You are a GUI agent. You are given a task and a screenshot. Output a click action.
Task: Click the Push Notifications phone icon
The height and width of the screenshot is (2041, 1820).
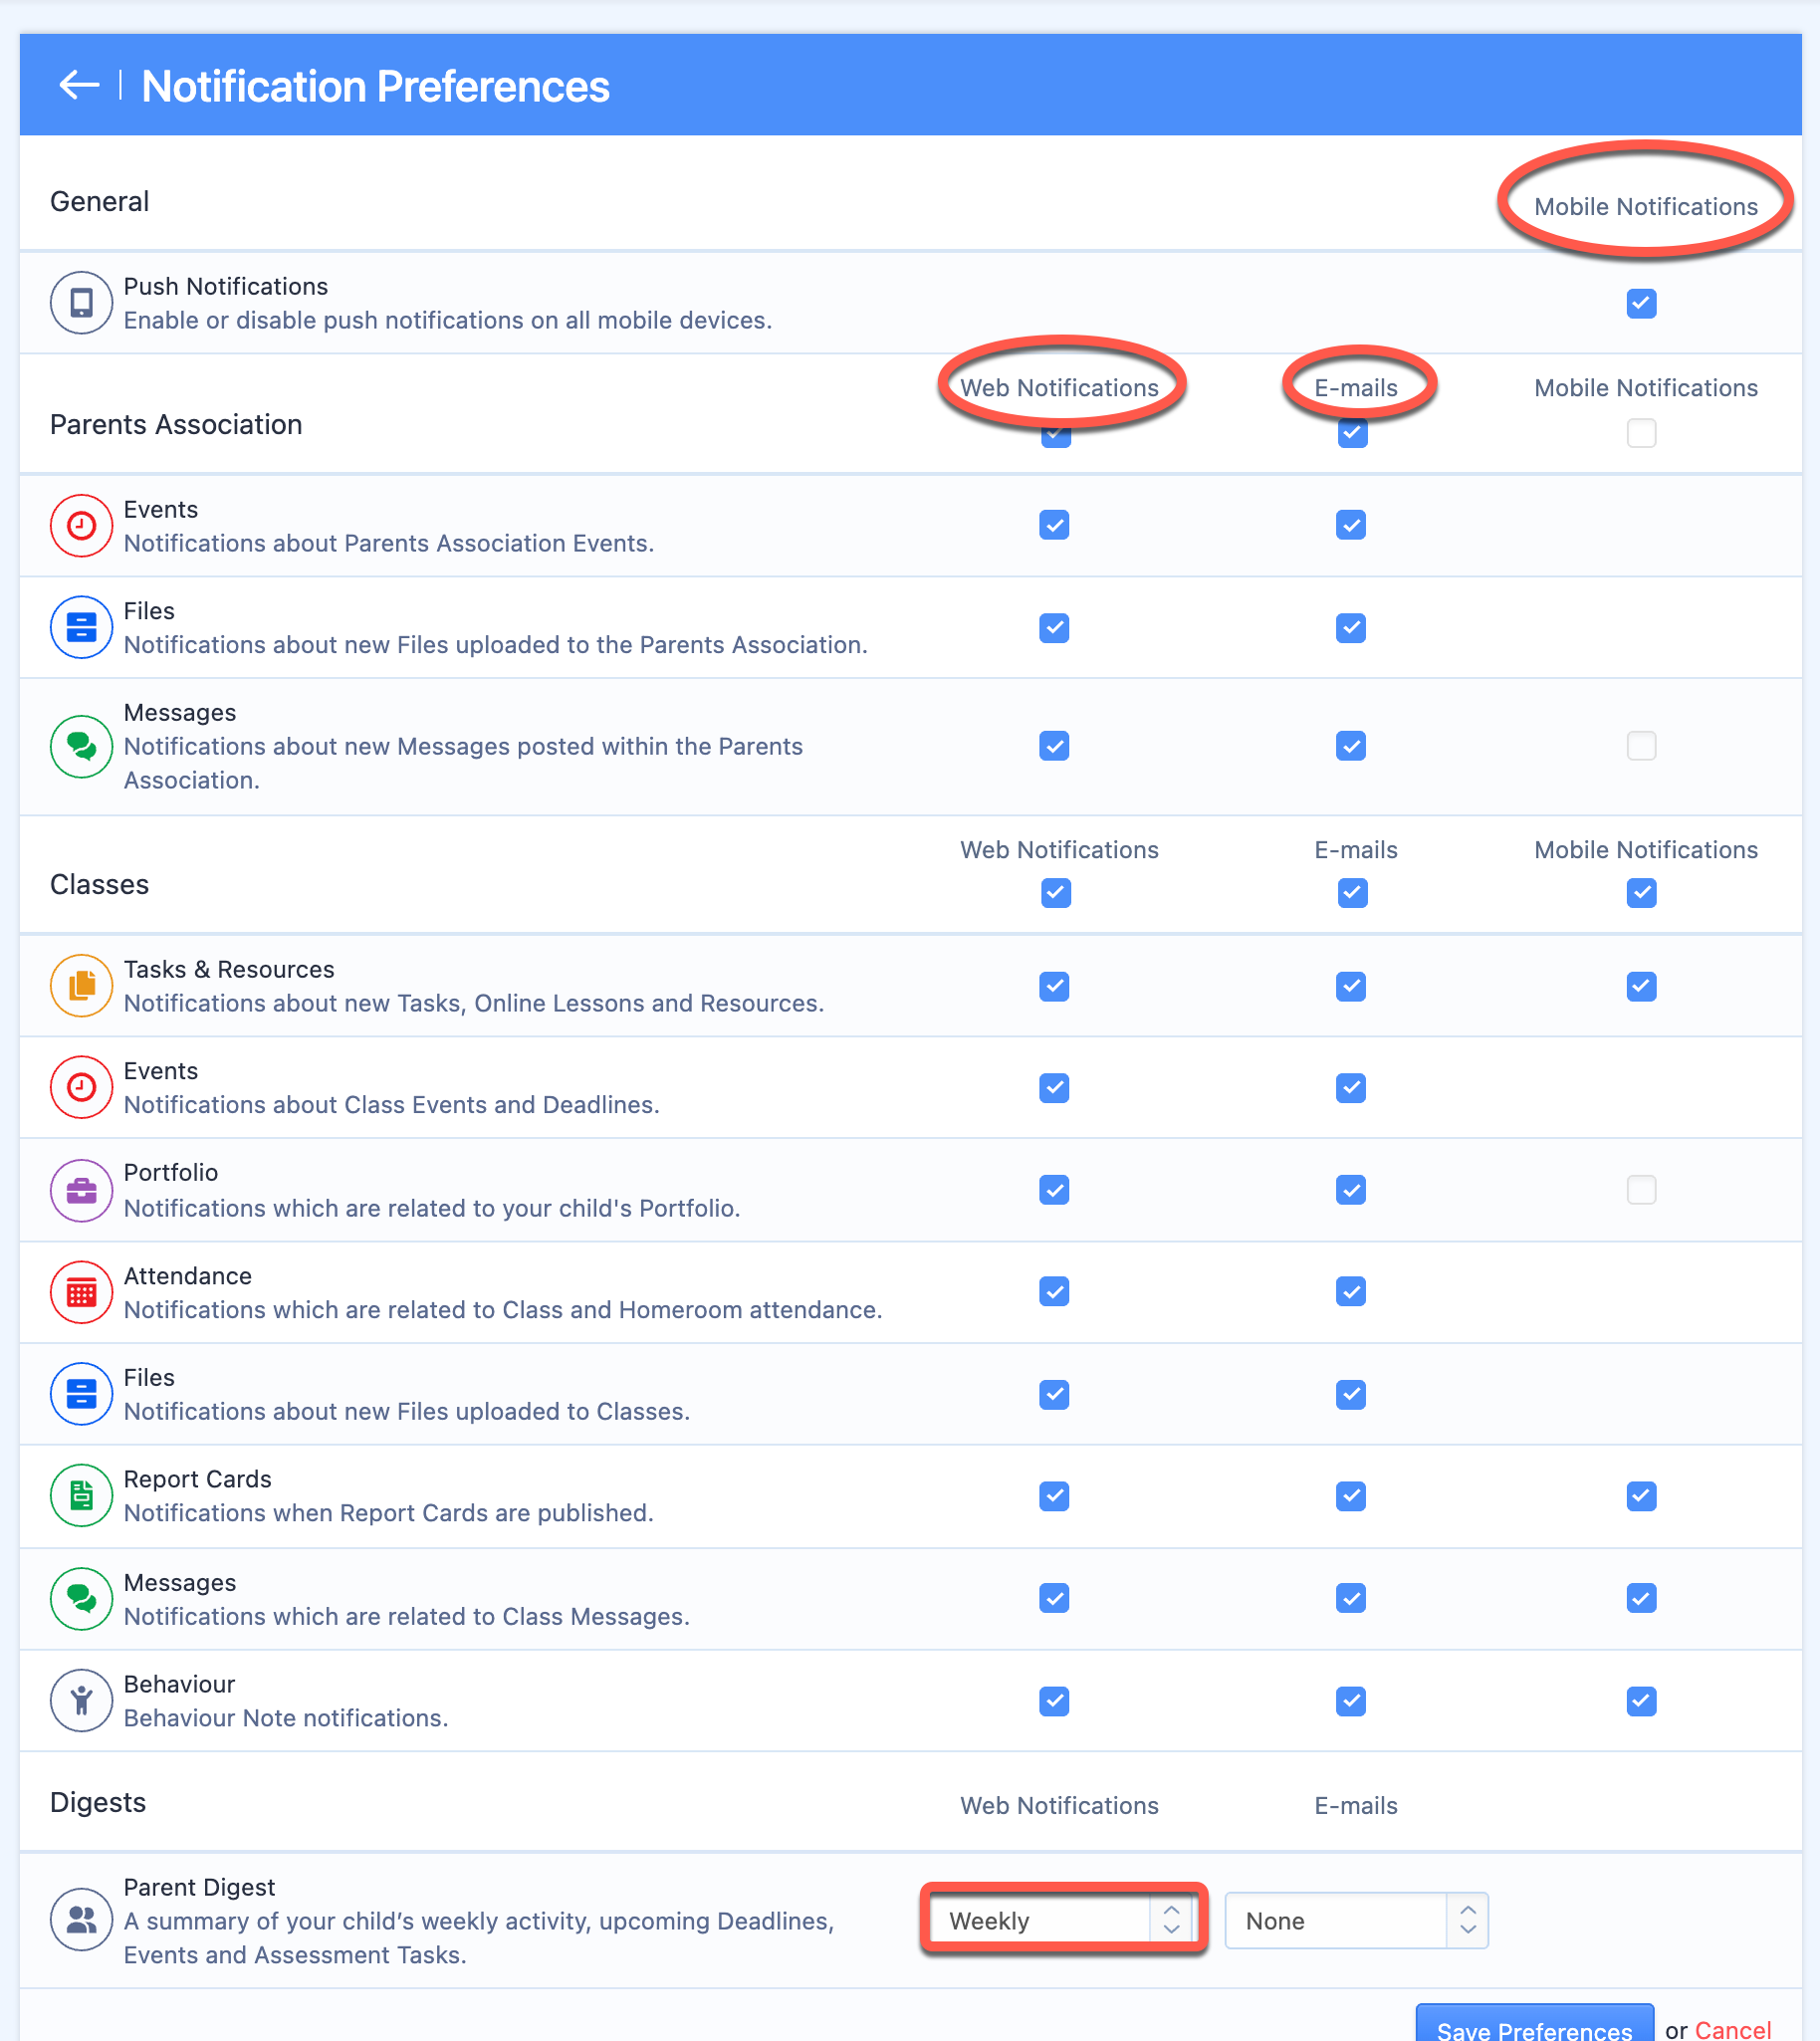point(81,302)
